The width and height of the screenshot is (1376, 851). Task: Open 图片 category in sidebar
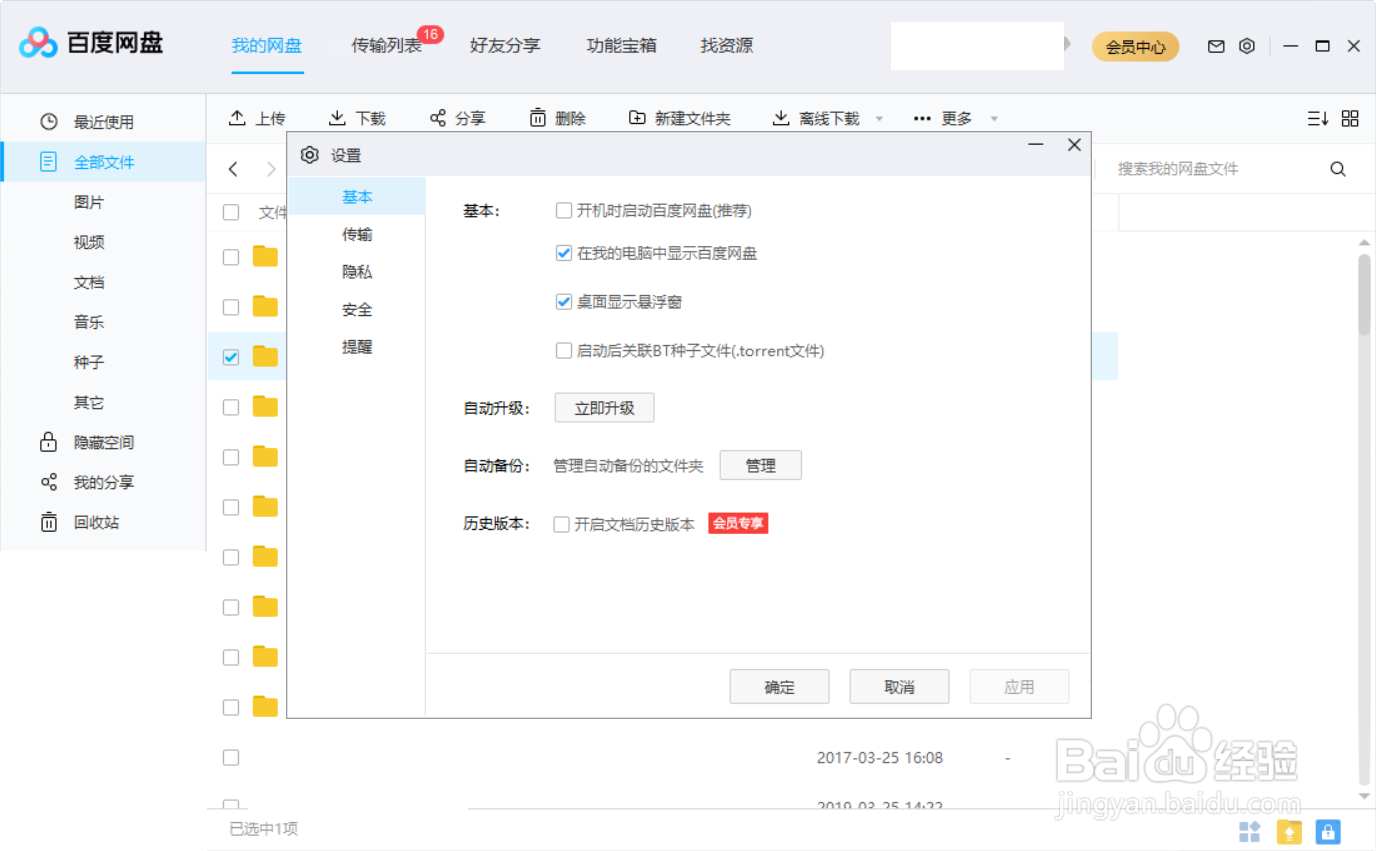pyautogui.click(x=89, y=202)
